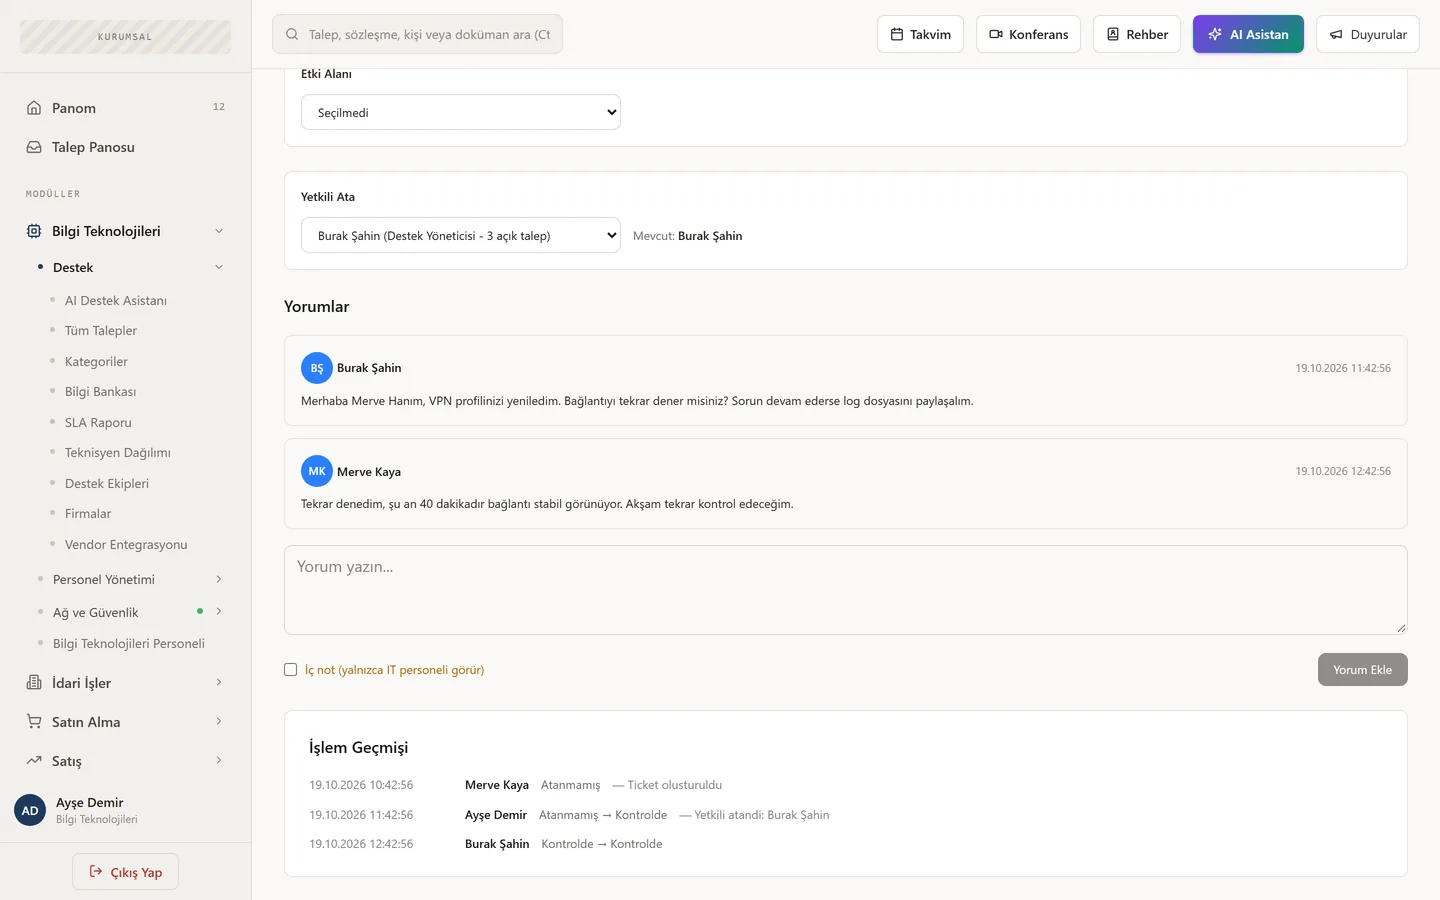The image size is (1440, 900).
Task: Open the Yetkili Ata dropdown
Action: [x=461, y=235]
